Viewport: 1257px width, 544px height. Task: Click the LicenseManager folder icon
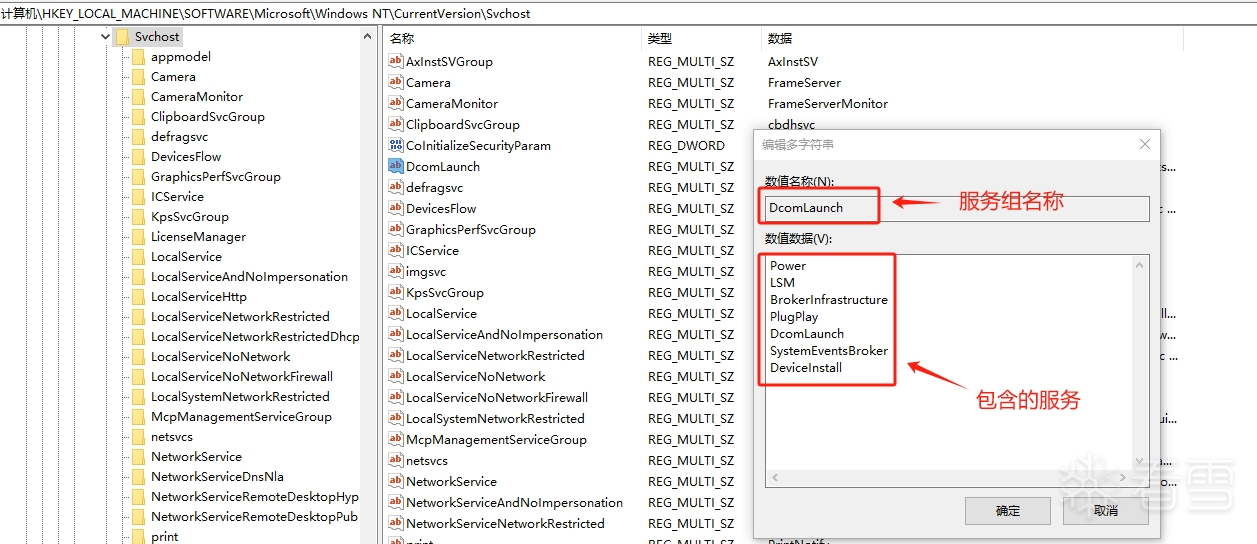tap(138, 237)
